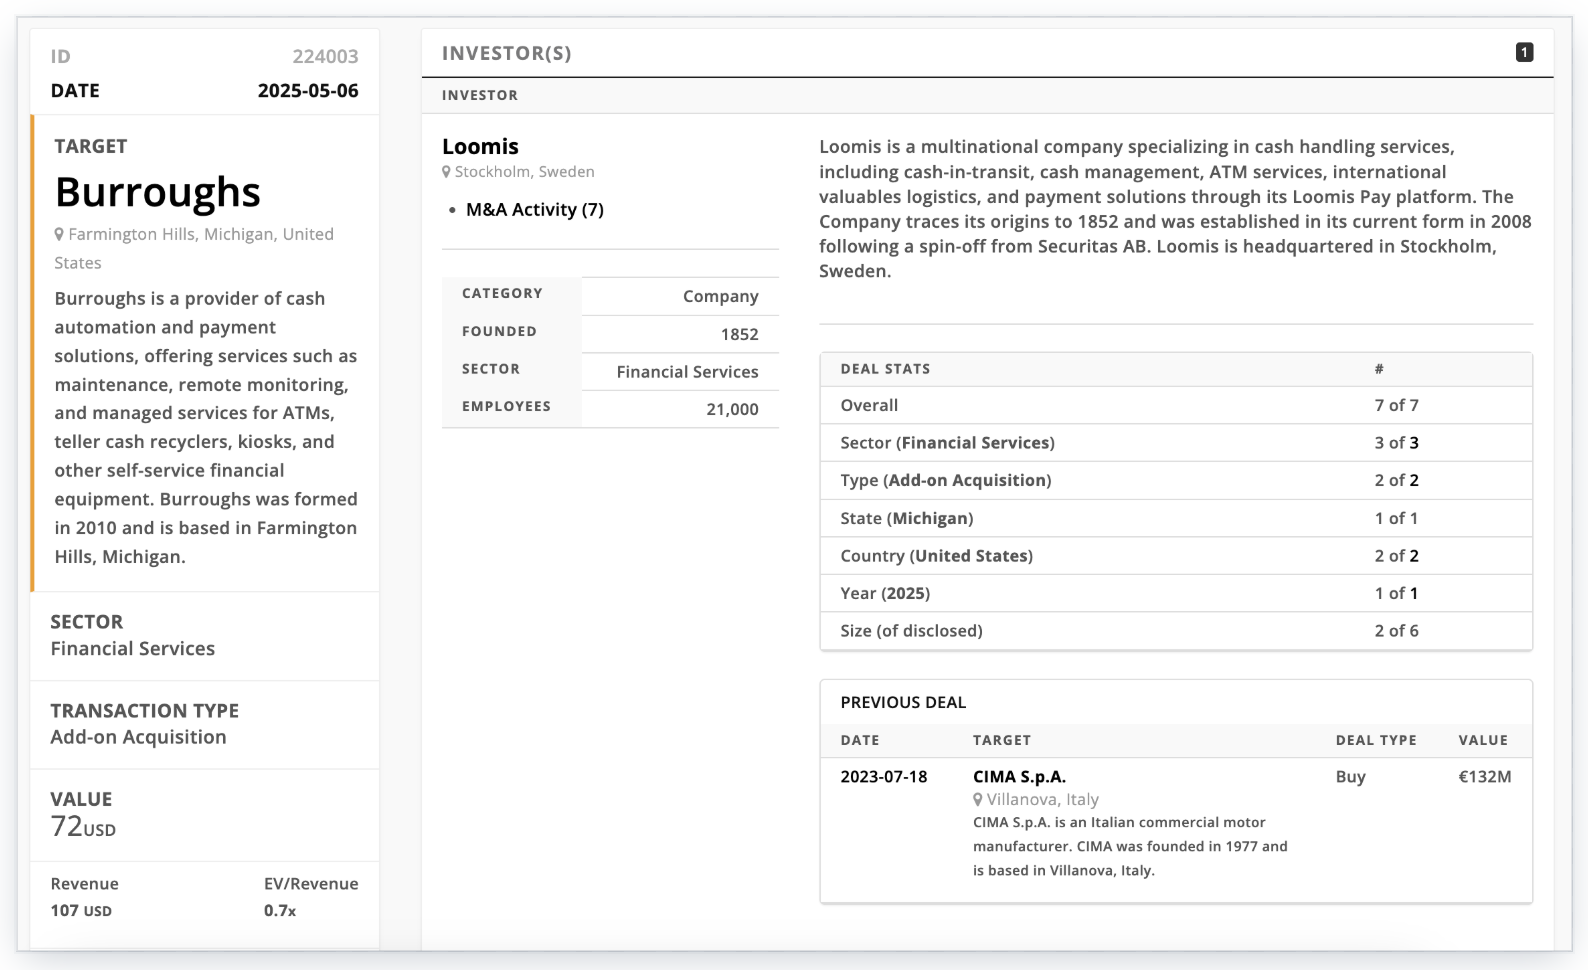Open the Burroughs target heading
The image size is (1588, 970).
pos(158,192)
